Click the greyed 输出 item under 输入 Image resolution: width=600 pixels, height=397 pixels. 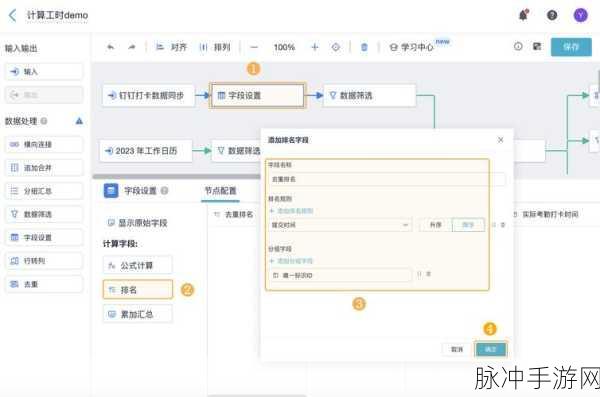pyautogui.click(x=44, y=95)
